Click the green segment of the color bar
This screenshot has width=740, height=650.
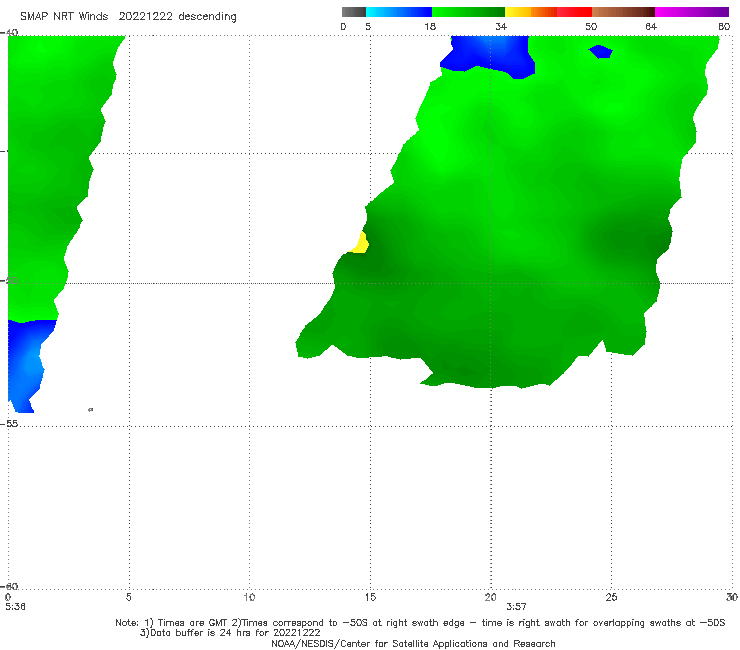[468, 12]
